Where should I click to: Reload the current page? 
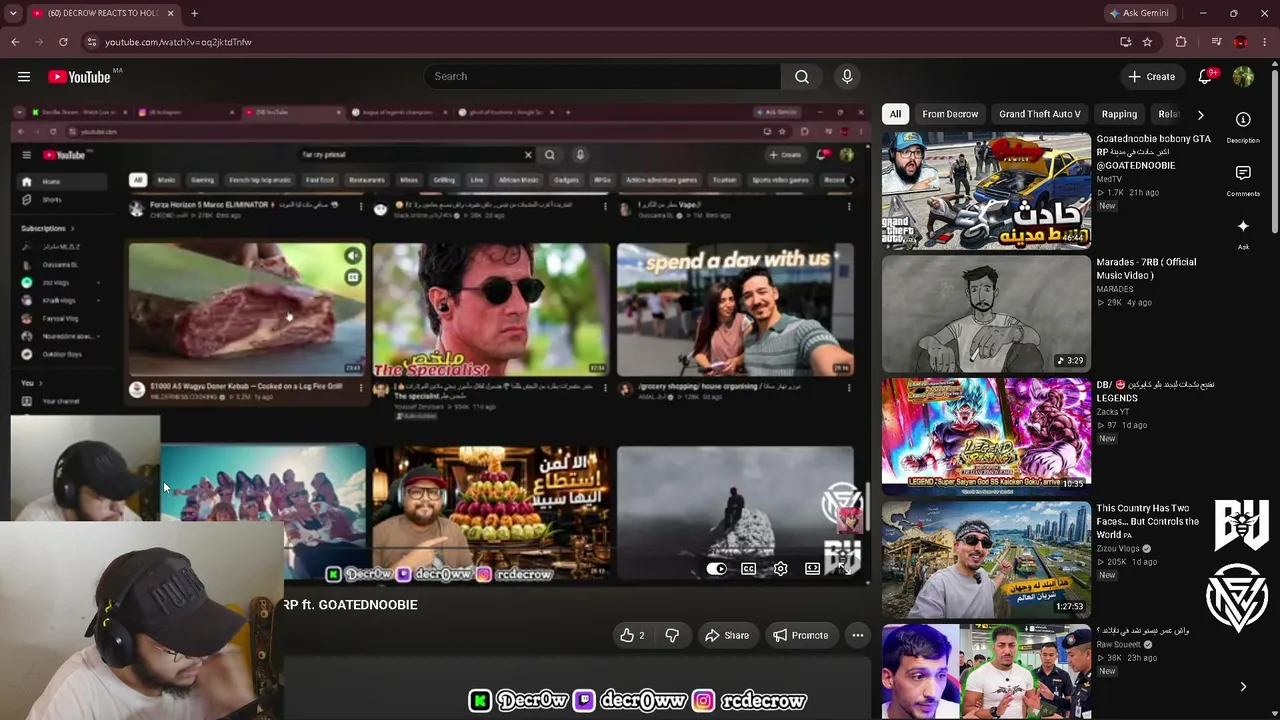tap(63, 42)
